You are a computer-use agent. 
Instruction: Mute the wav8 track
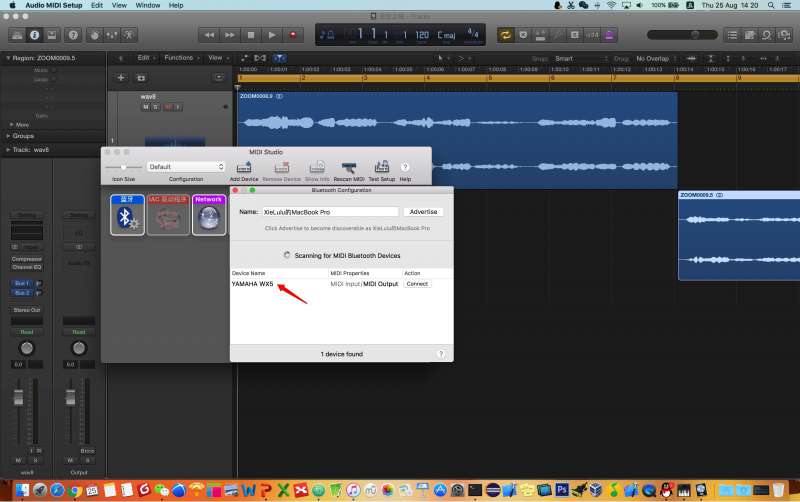(145, 106)
